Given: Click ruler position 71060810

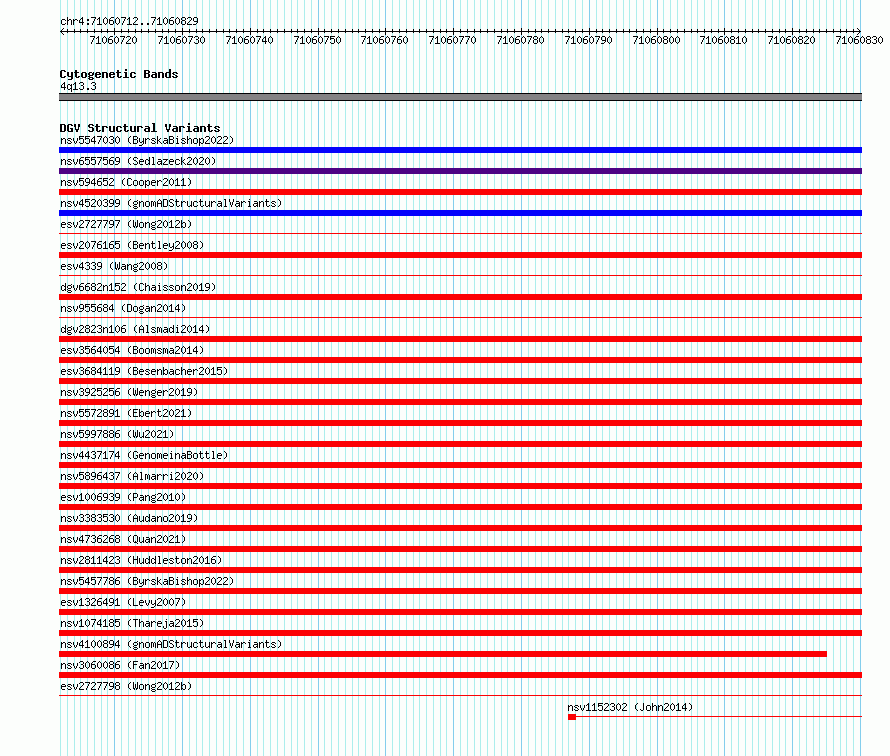Looking at the screenshot, I should pyautogui.click(x=723, y=40).
